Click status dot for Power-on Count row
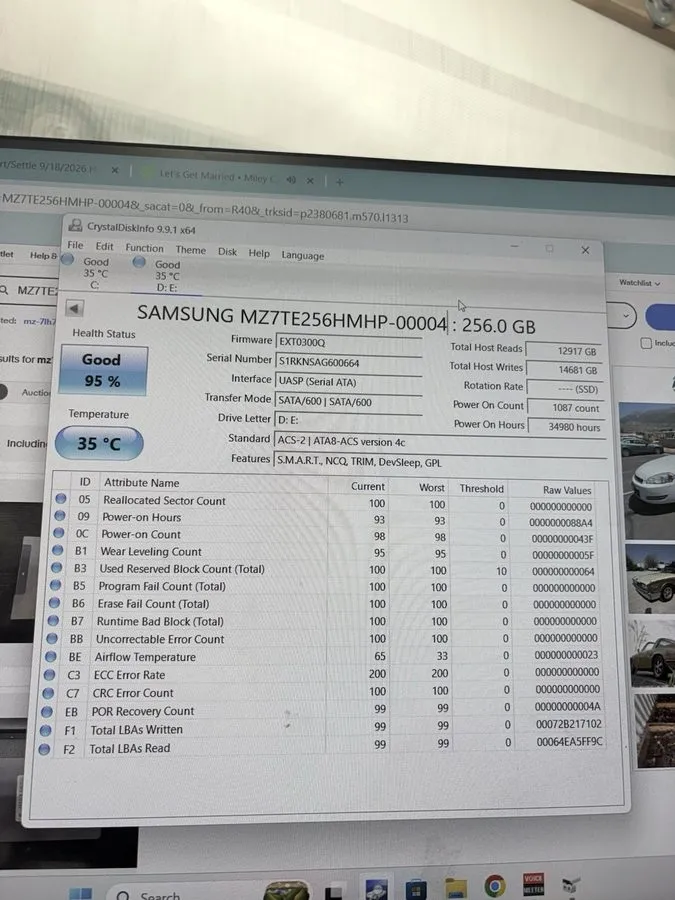The height and width of the screenshot is (900, 675). (x=59, y=533)
